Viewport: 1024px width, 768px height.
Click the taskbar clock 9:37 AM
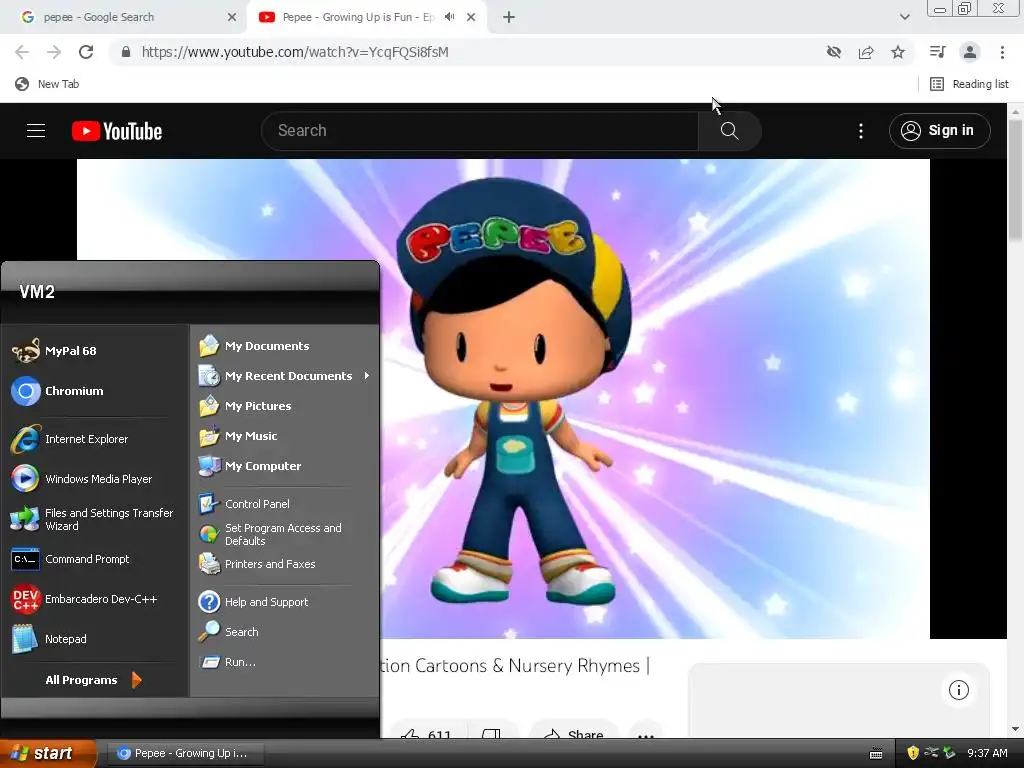coord(987,753)
